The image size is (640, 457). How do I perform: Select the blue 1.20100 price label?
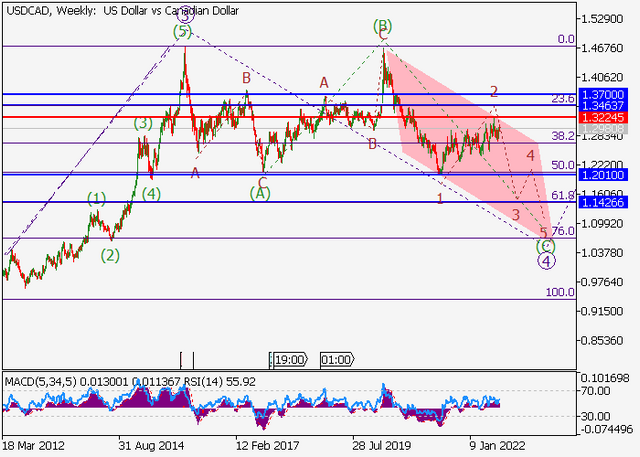(x=603, y=175)
